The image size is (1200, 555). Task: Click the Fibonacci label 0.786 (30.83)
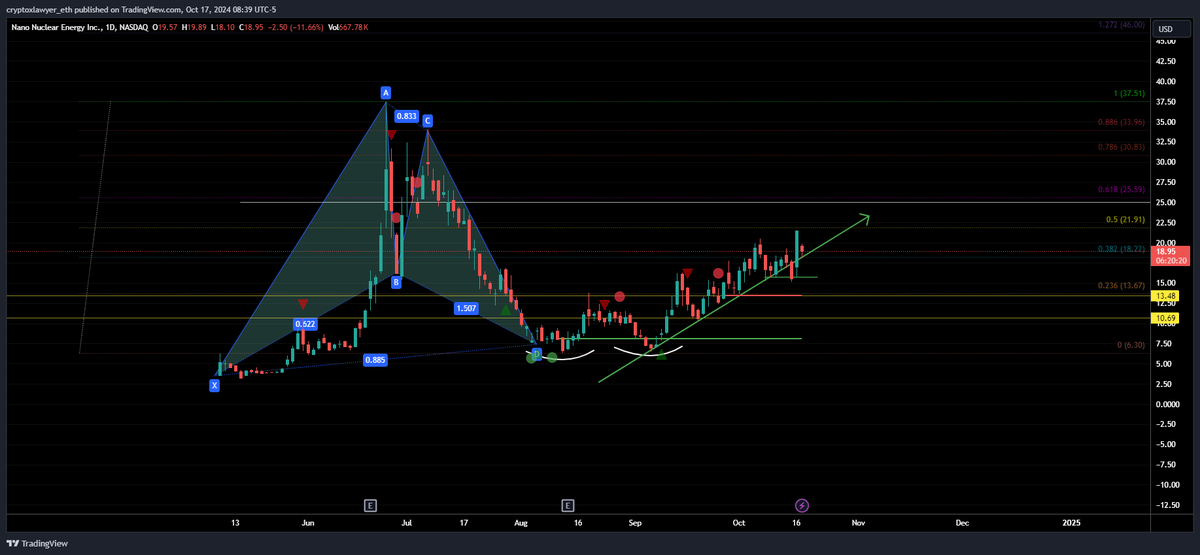[x=1122, y=147]
